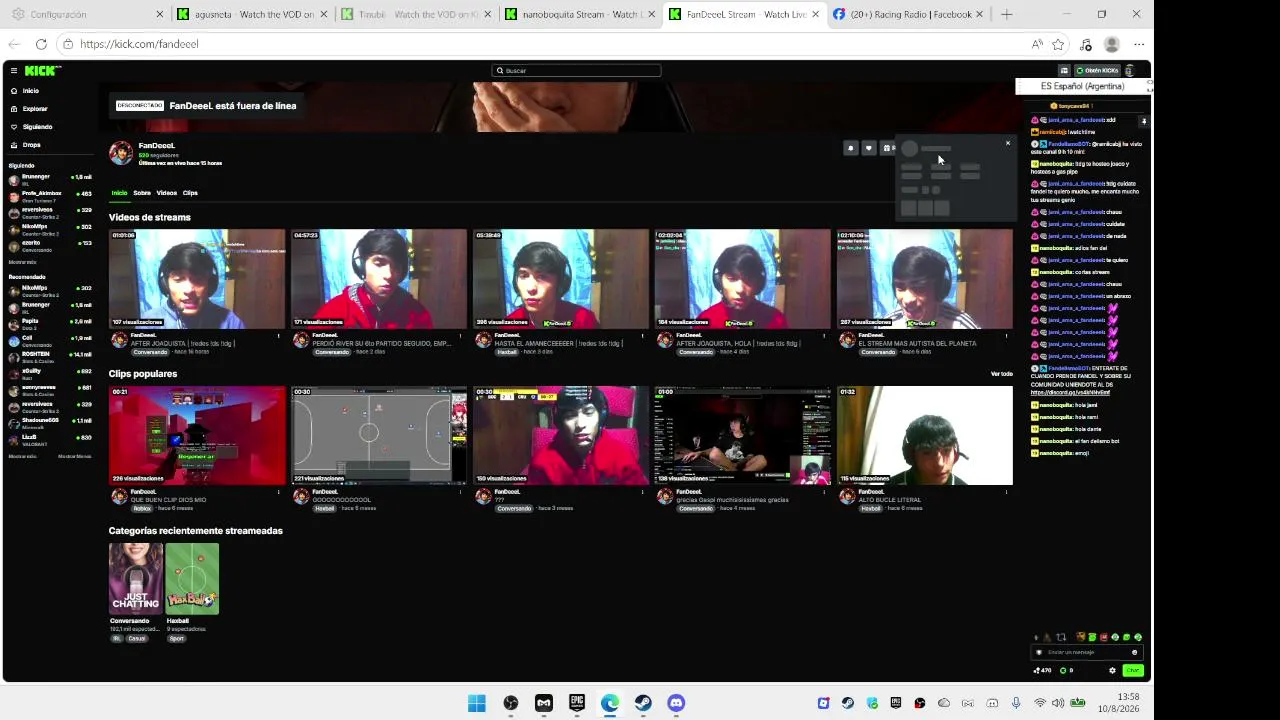Toggle the channel notification bell
Image resolution: width=1280 pixels, height=720 pixels.
851,148
